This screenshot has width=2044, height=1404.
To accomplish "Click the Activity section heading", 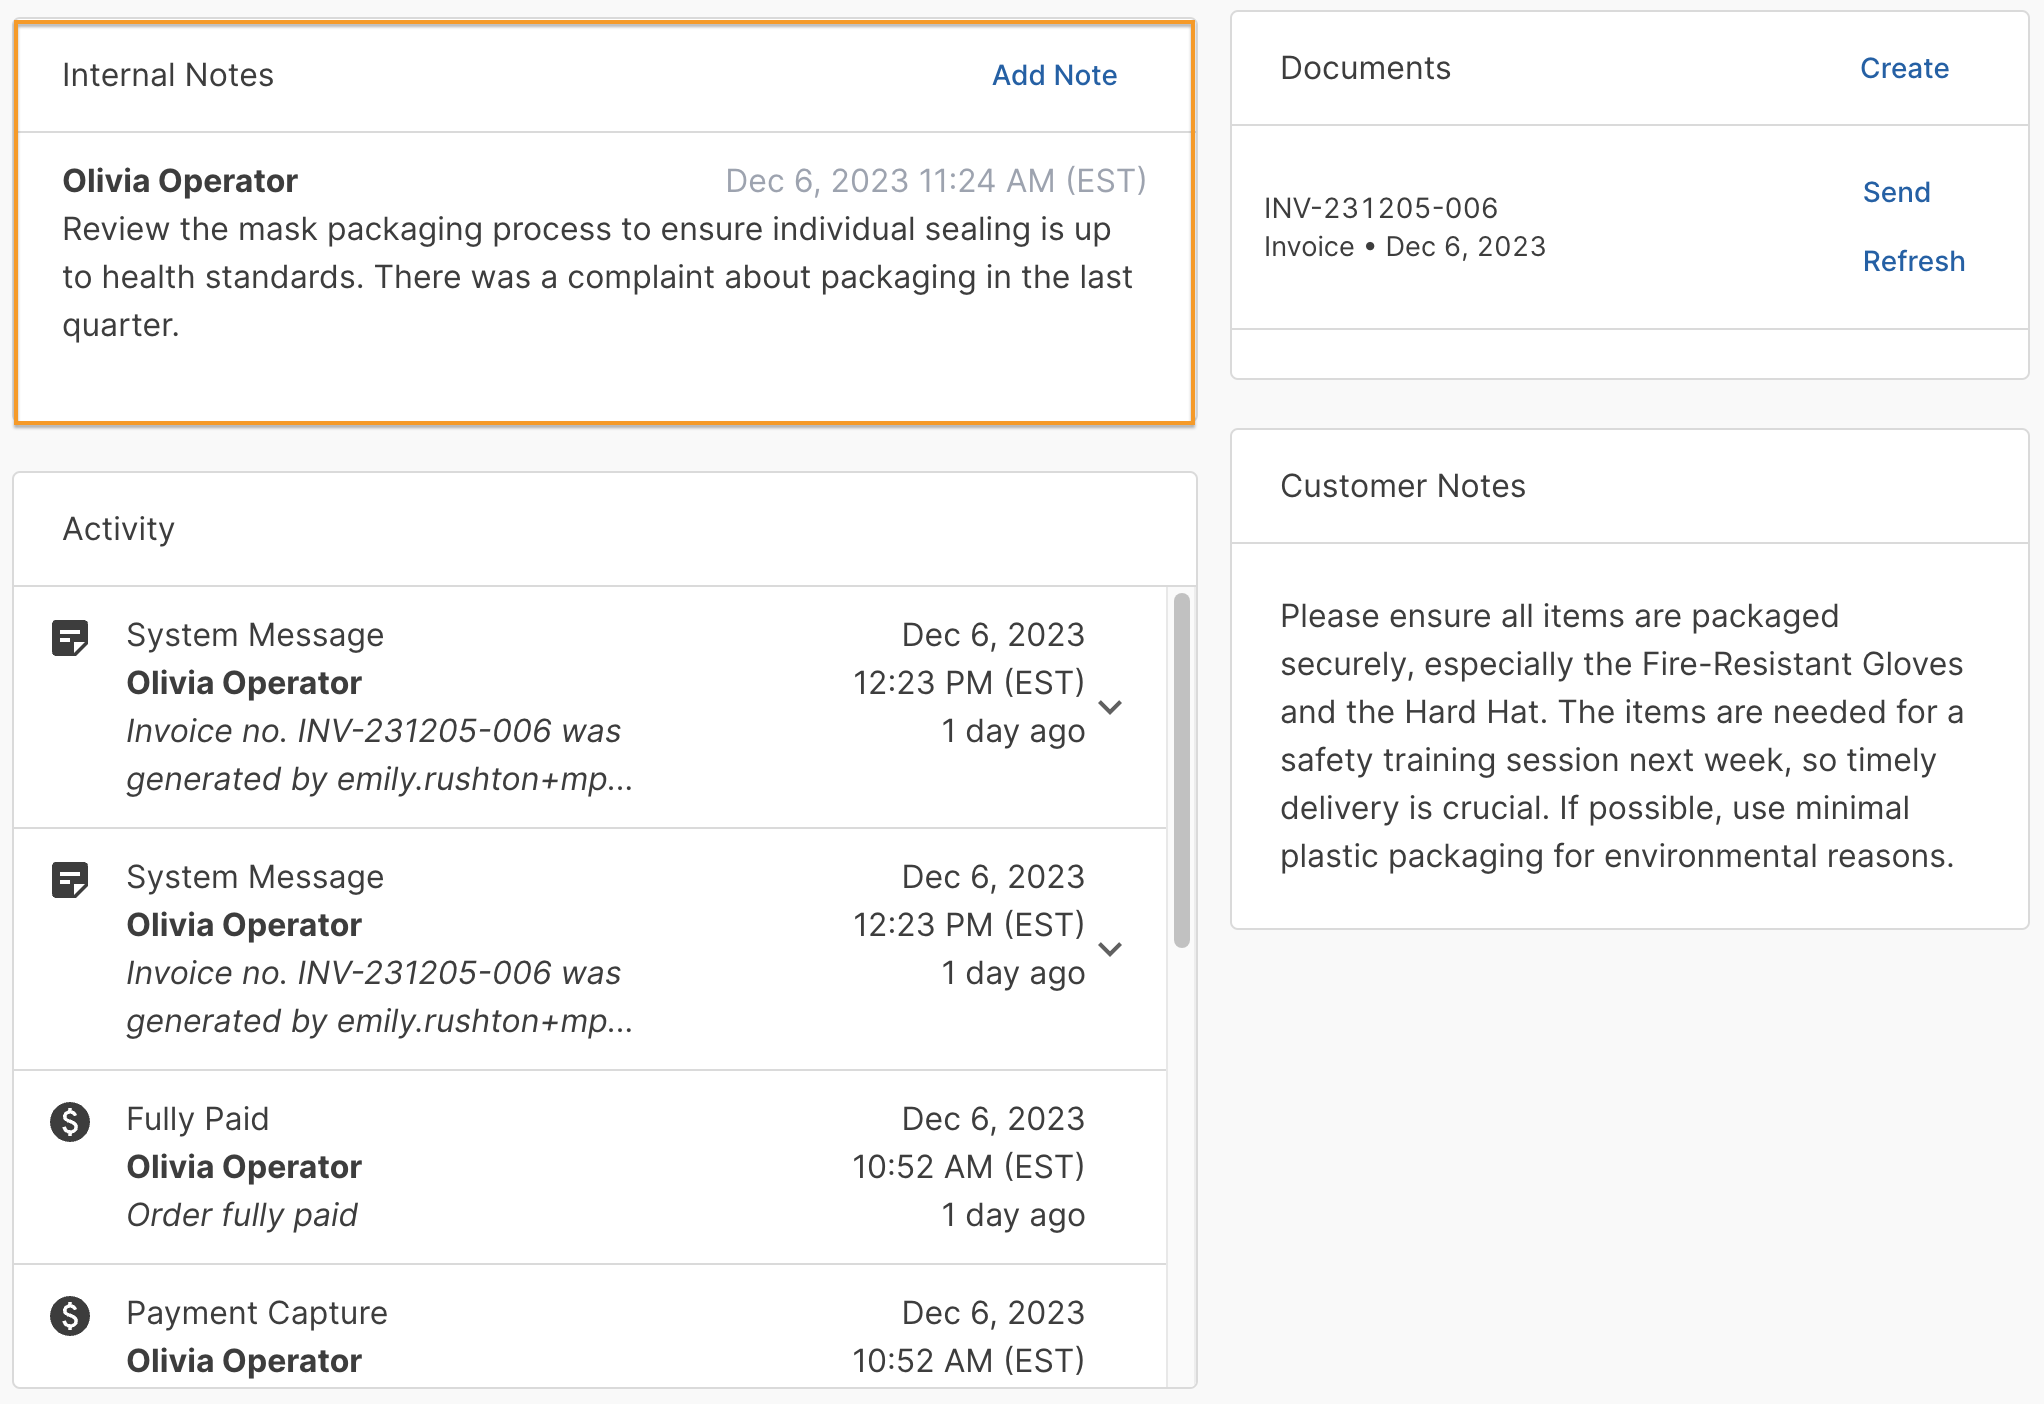I will (119, 529).
